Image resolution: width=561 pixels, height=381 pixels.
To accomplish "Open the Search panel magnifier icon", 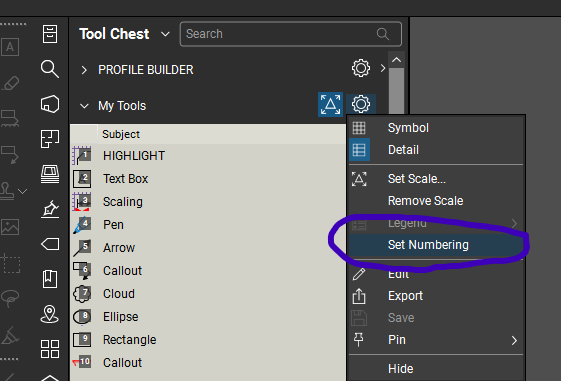I will coord(50,69).
